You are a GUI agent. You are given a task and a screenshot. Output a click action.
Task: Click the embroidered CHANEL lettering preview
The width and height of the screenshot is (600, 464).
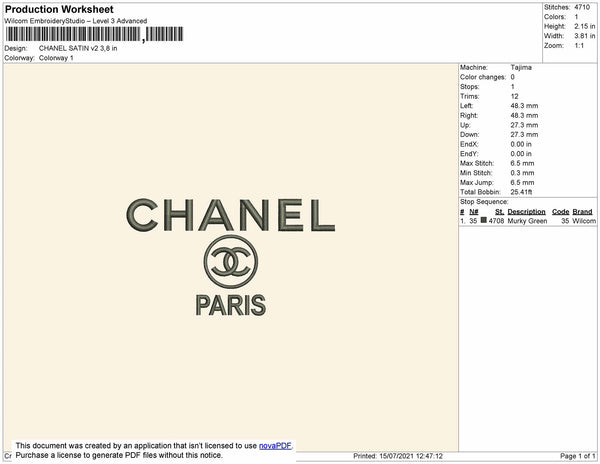[x=231, y=215]
